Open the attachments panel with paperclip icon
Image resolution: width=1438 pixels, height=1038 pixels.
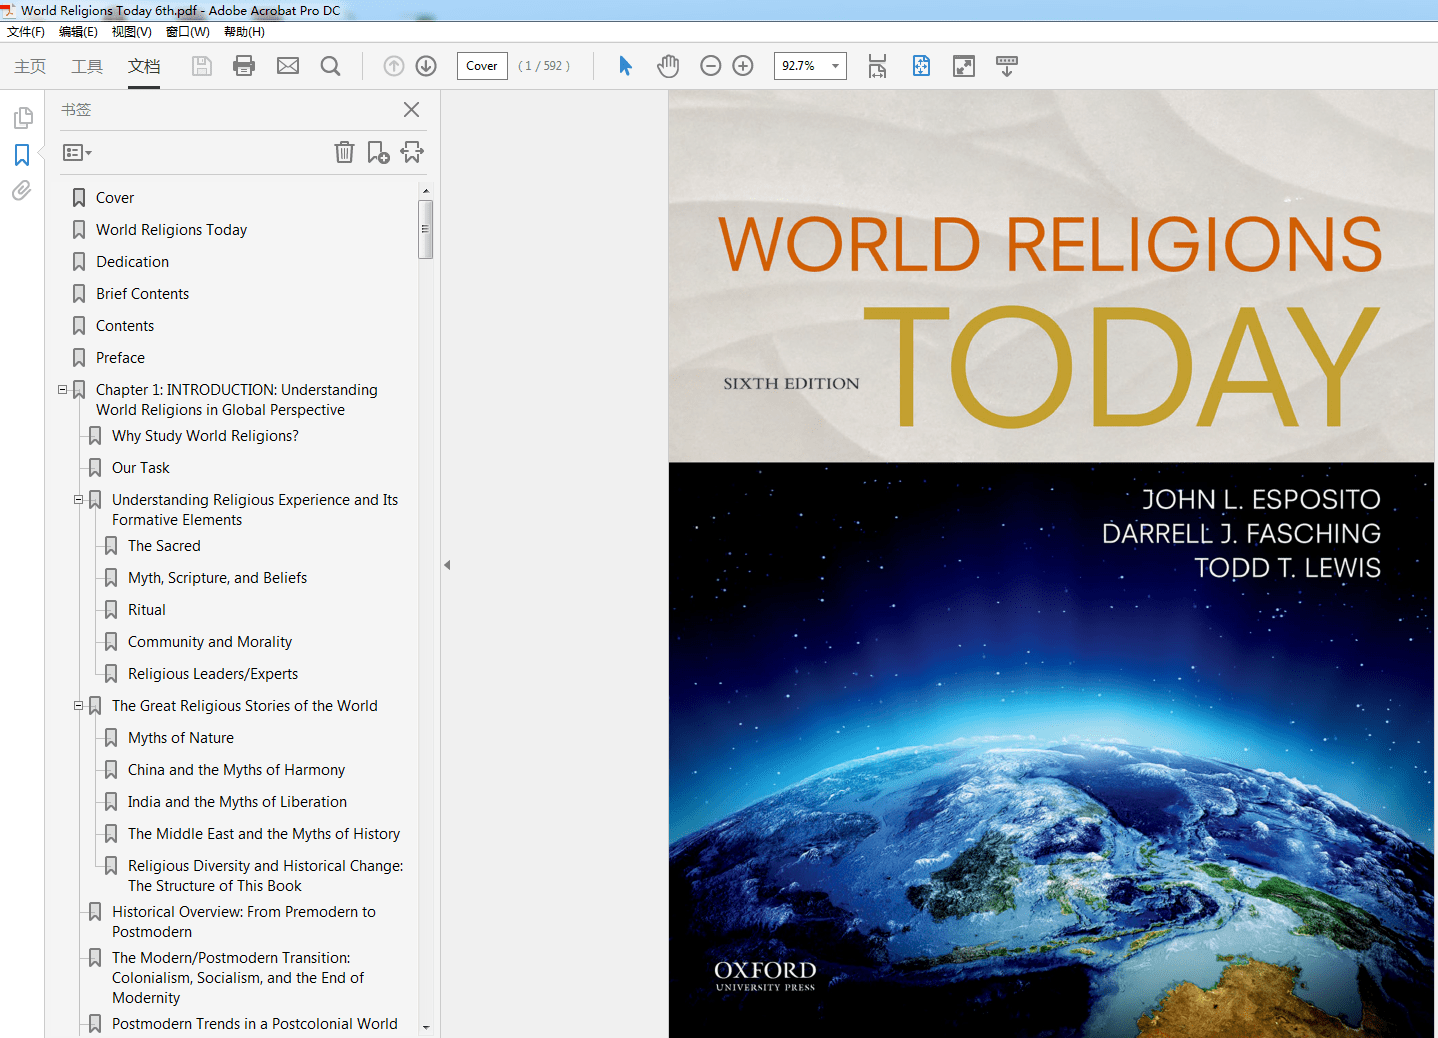point(23,190)
